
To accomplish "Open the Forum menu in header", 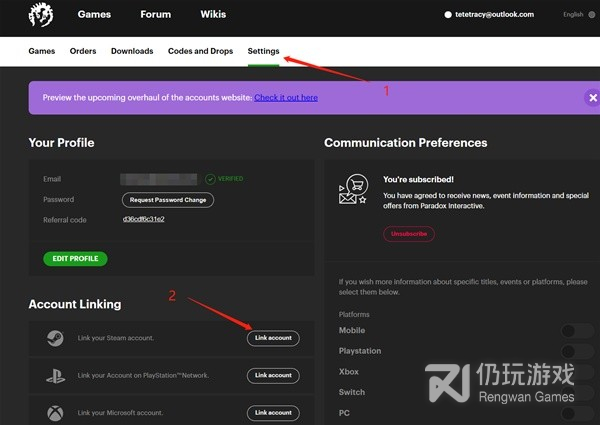I will (155, 15).
